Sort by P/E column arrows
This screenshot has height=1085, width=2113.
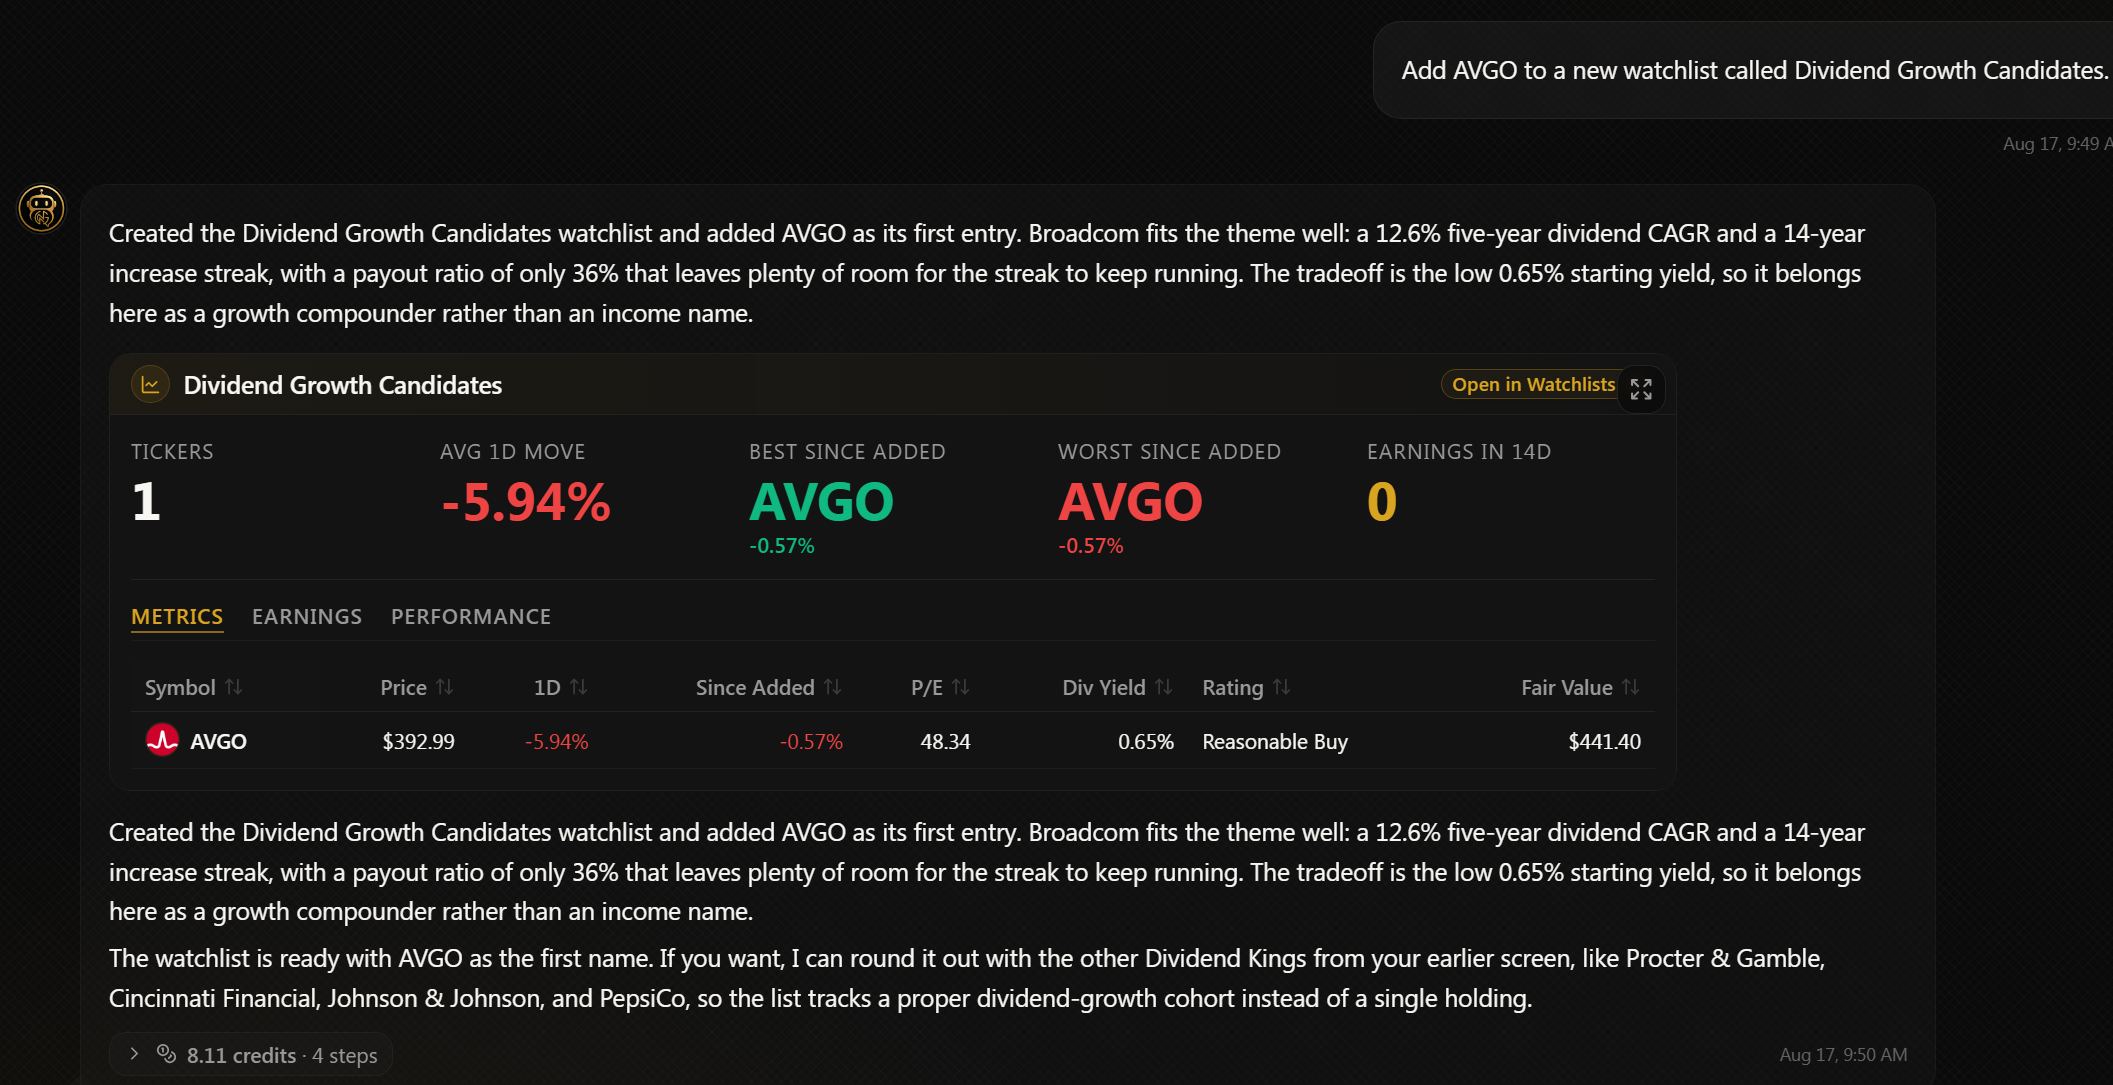[x=961, y=687]
